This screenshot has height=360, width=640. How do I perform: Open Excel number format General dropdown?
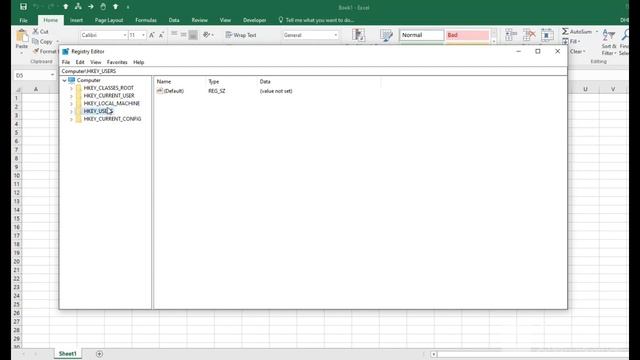tap(336, 35)
